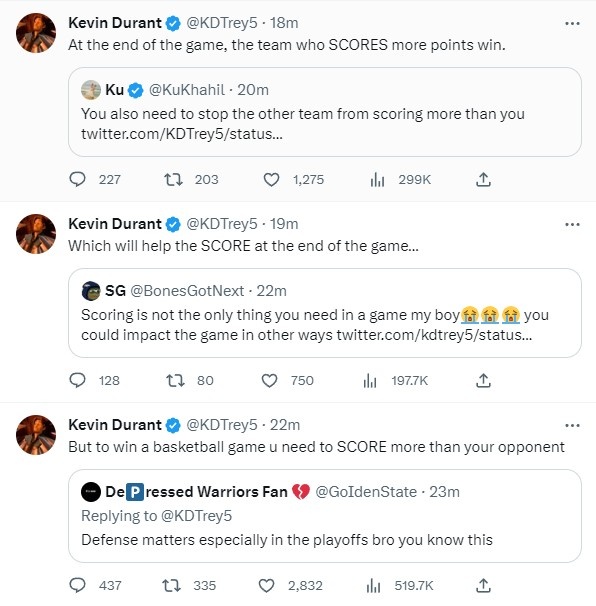Open more options on the 22m tweet

(572, 426)
